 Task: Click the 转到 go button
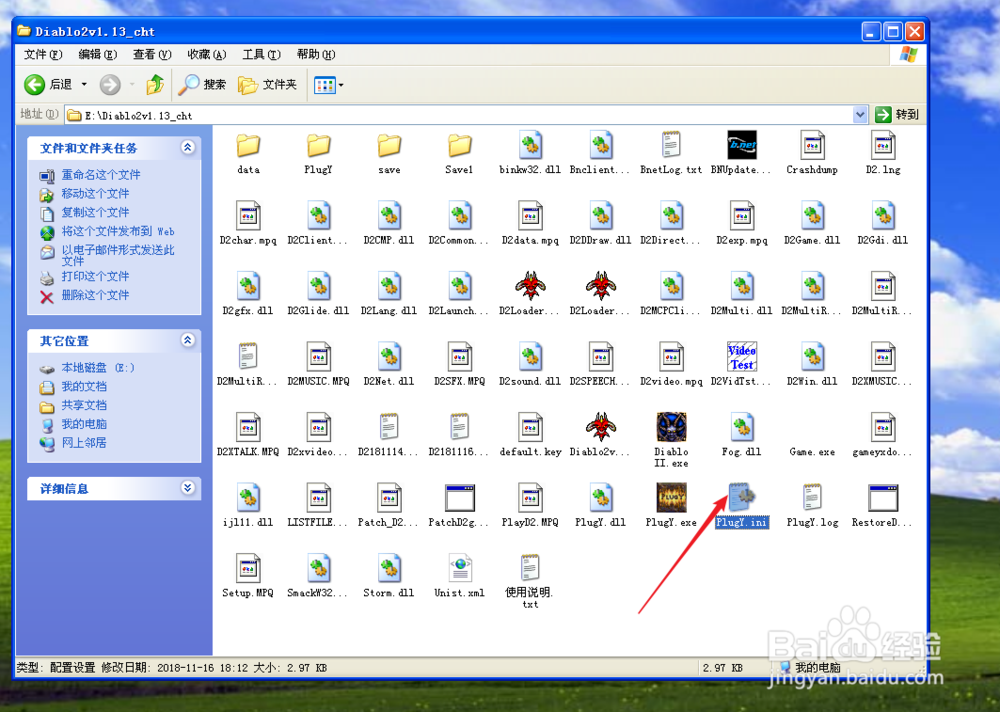(x=897, y=114)
